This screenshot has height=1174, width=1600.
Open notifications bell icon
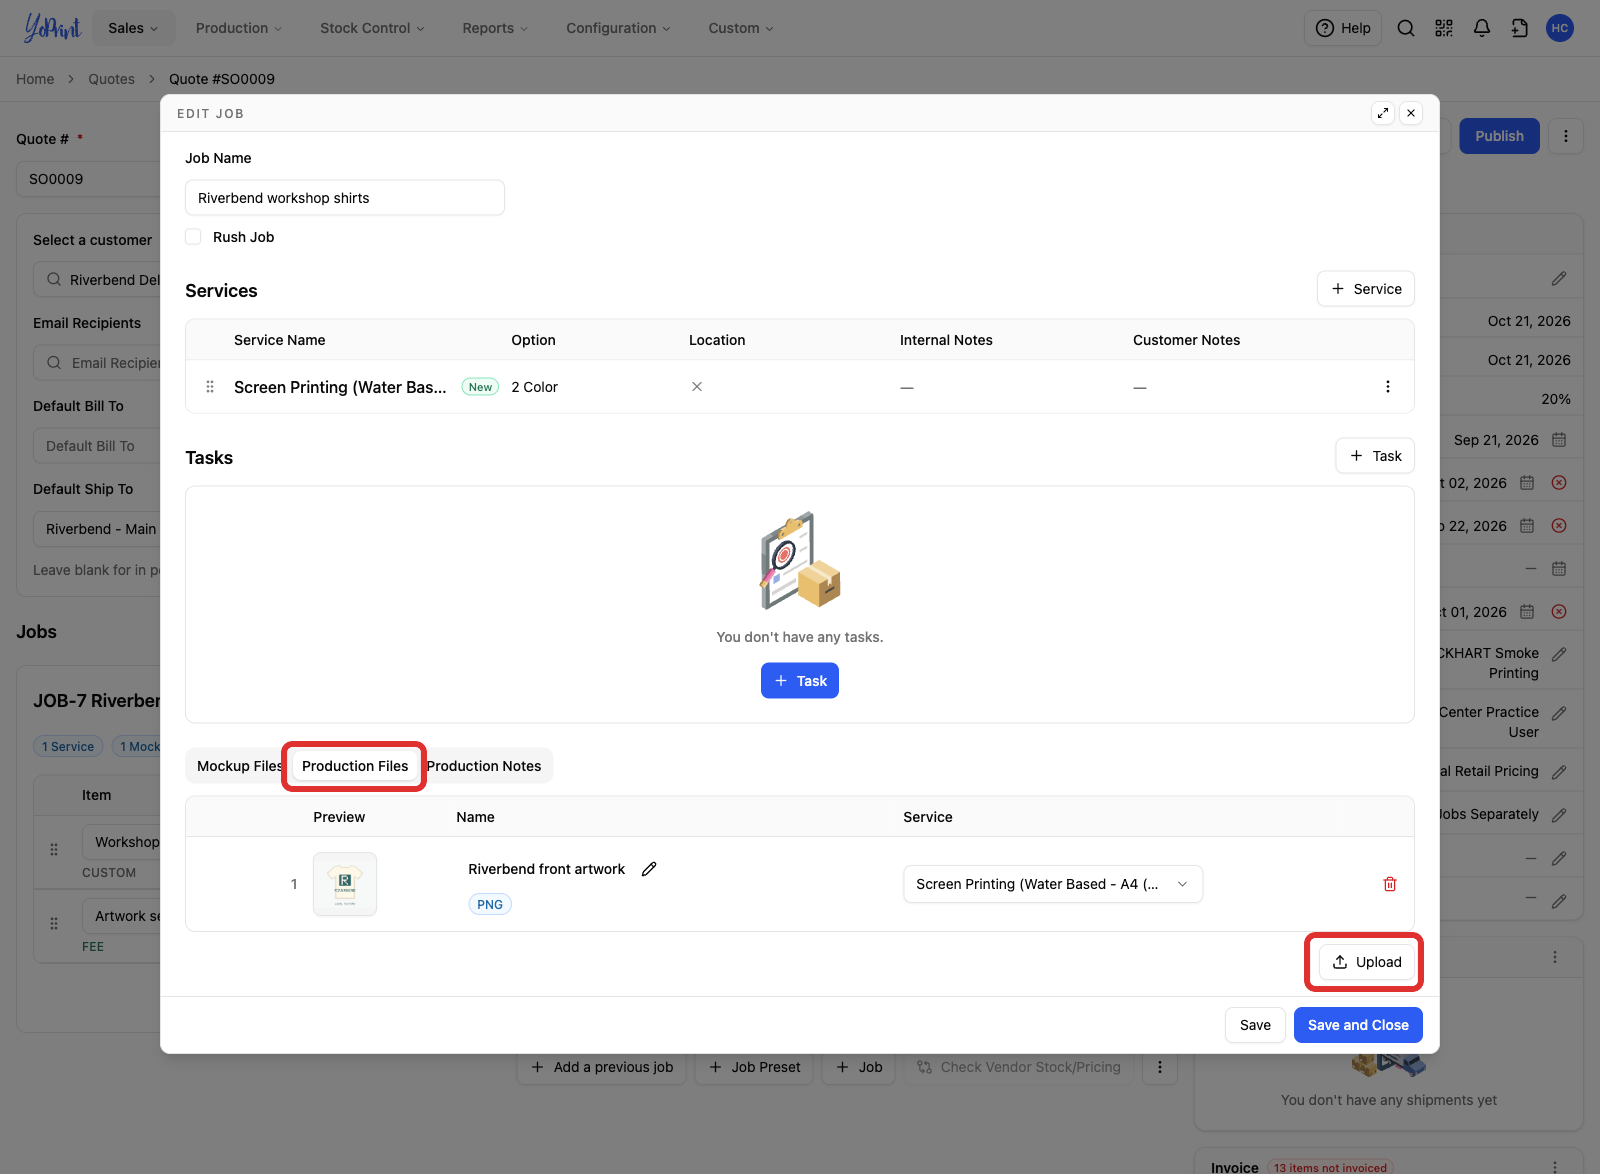(1482, 28)
